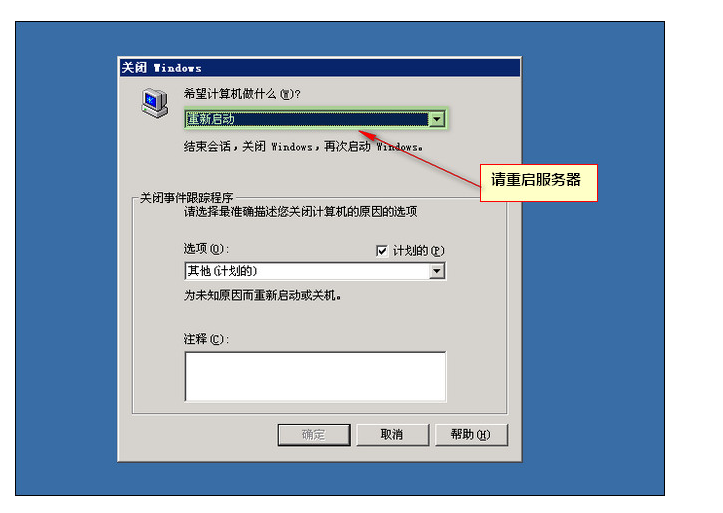
Task: Click the computer icon in the shutdown dialog
Action: [155, 102]
